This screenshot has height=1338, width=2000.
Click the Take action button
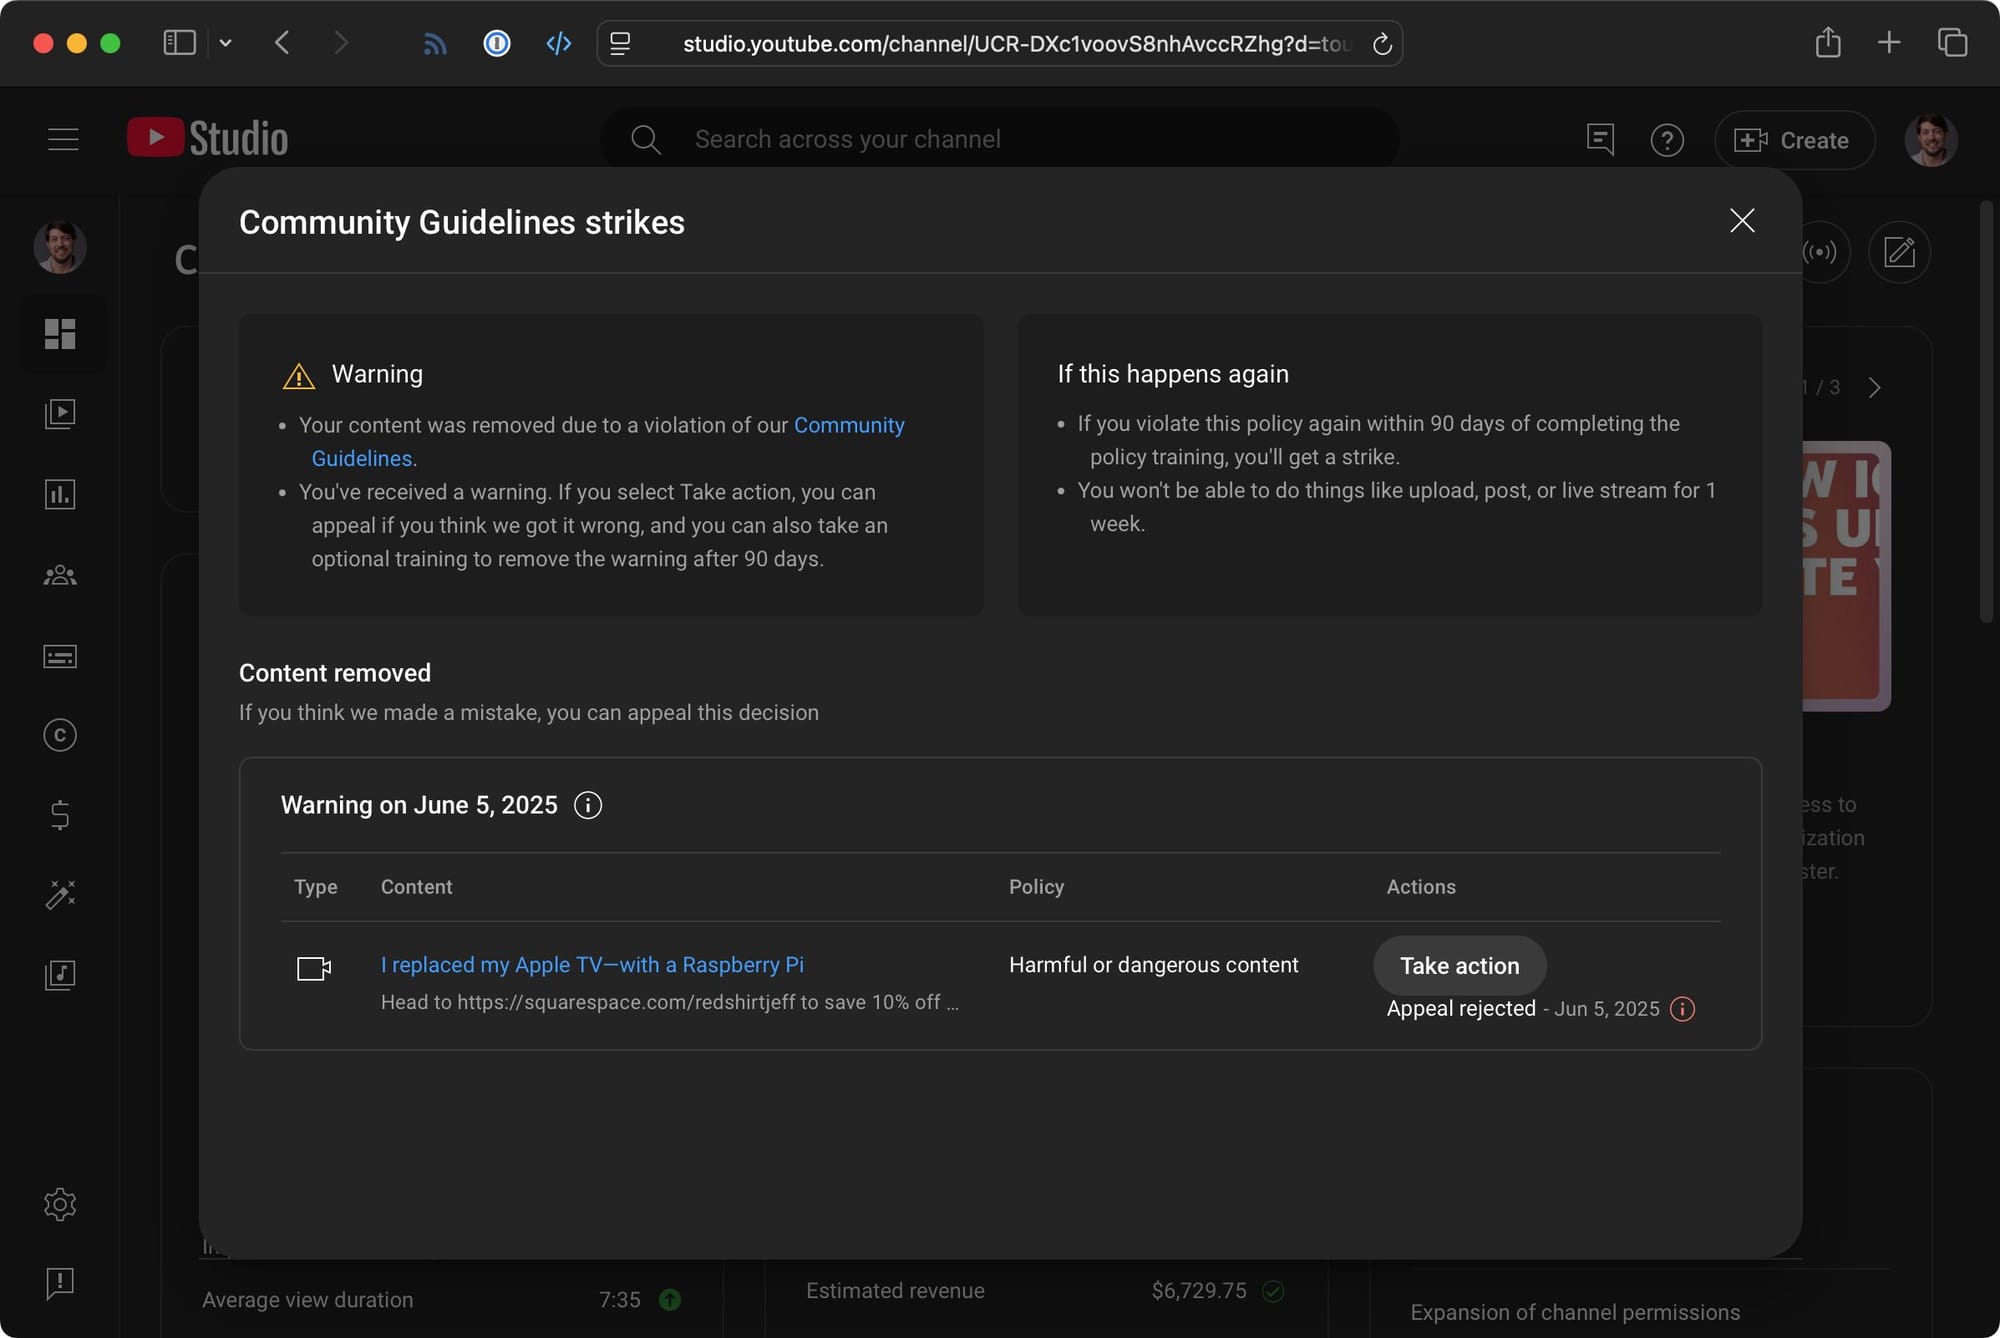coord(1459,965)
